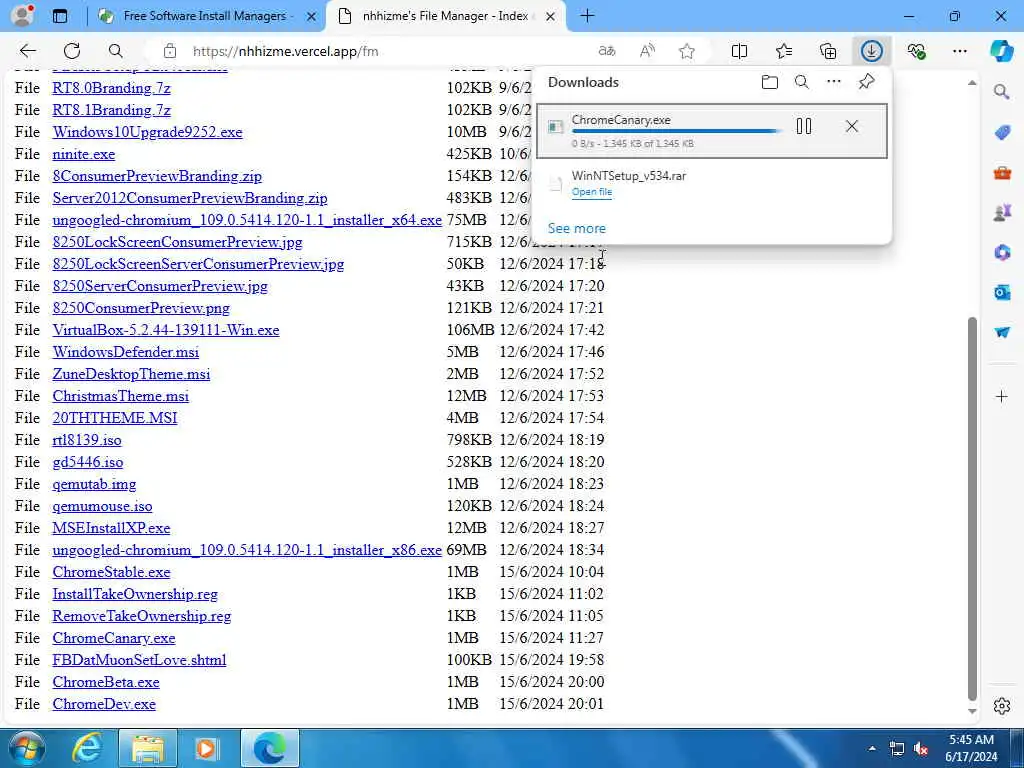
Task: Open the split screen icon
Action: (739, 51)
